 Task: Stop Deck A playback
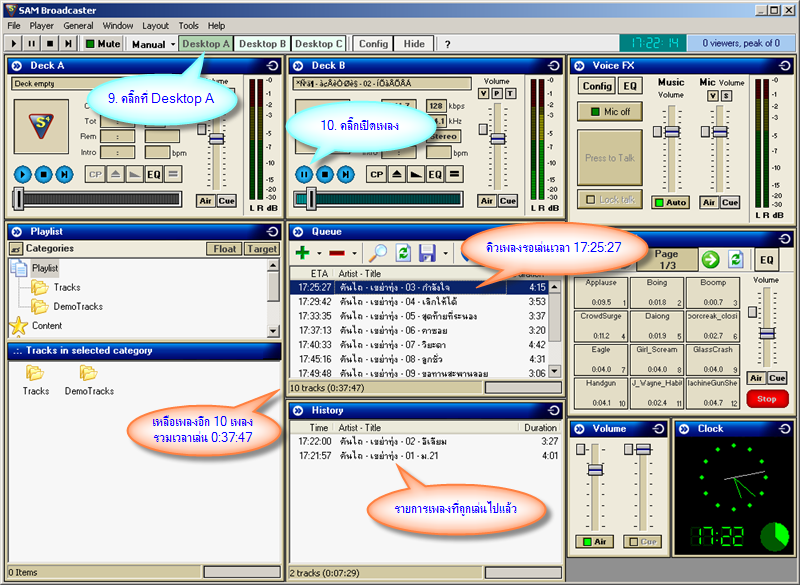coord(43,174)
